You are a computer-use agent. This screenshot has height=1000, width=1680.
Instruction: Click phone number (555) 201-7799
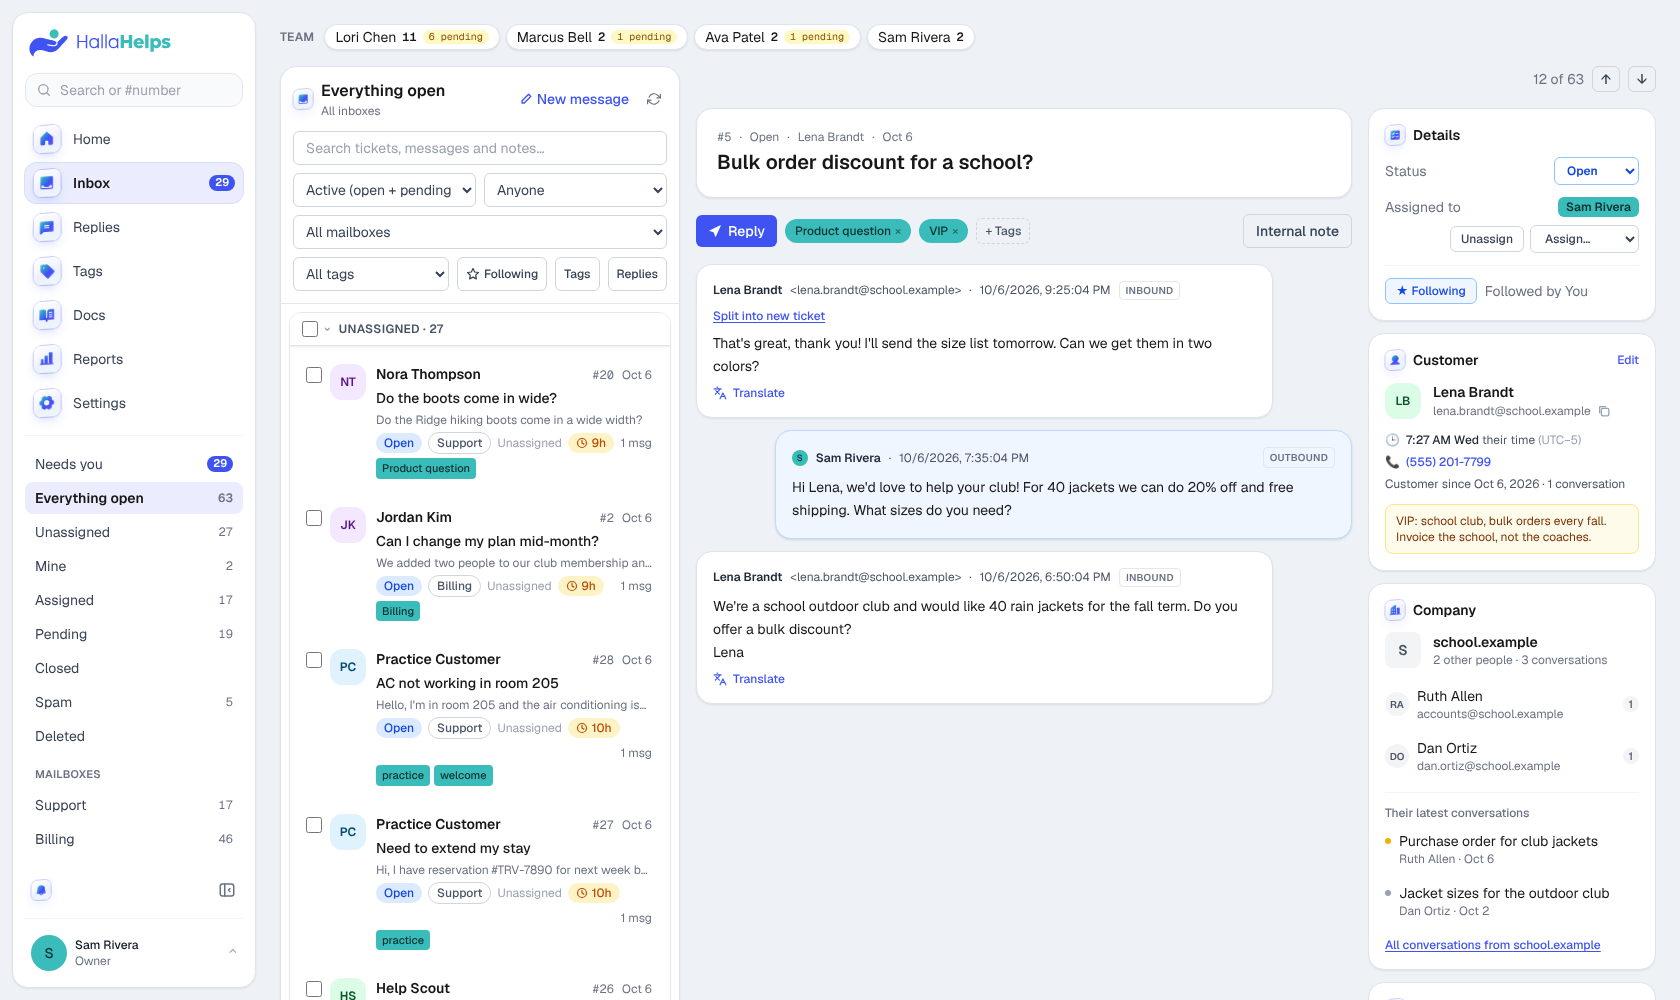click(x=1448, y=462)
